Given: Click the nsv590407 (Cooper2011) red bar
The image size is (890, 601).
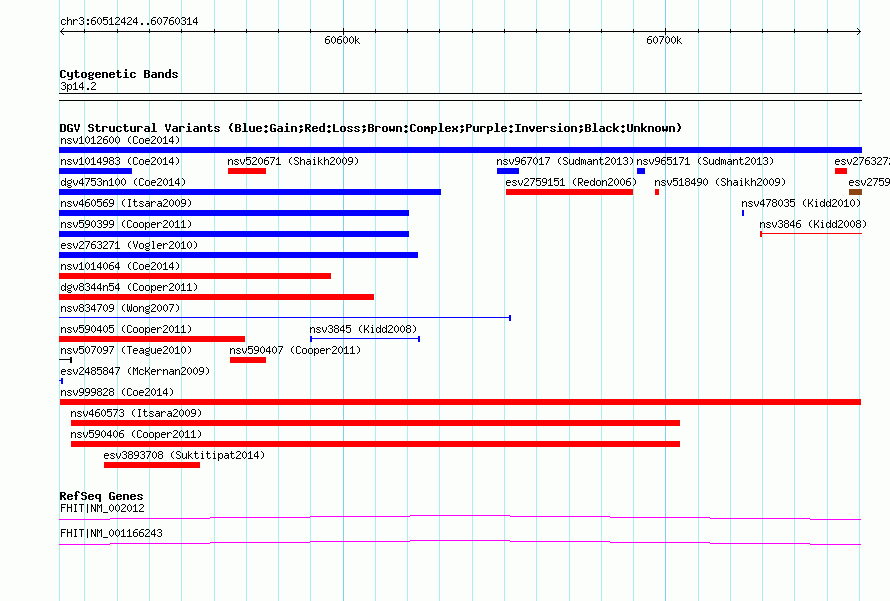Looking at the screenshot, I should [x=248, y=360].
